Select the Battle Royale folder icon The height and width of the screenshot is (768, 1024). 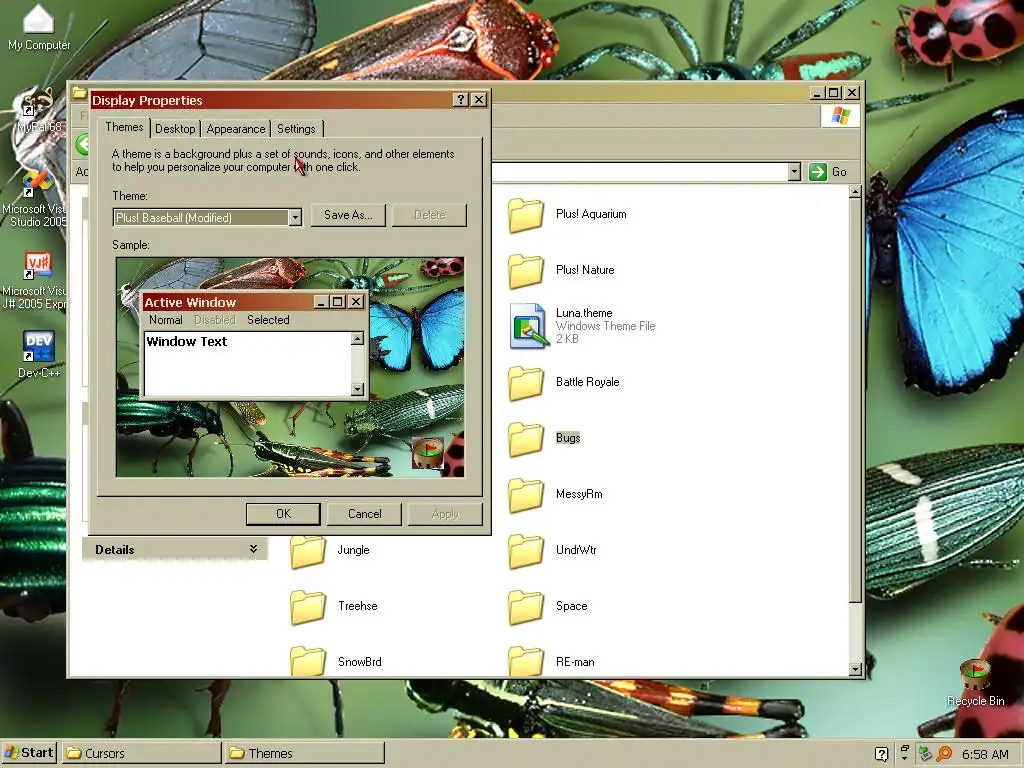[x=526, y=383]
